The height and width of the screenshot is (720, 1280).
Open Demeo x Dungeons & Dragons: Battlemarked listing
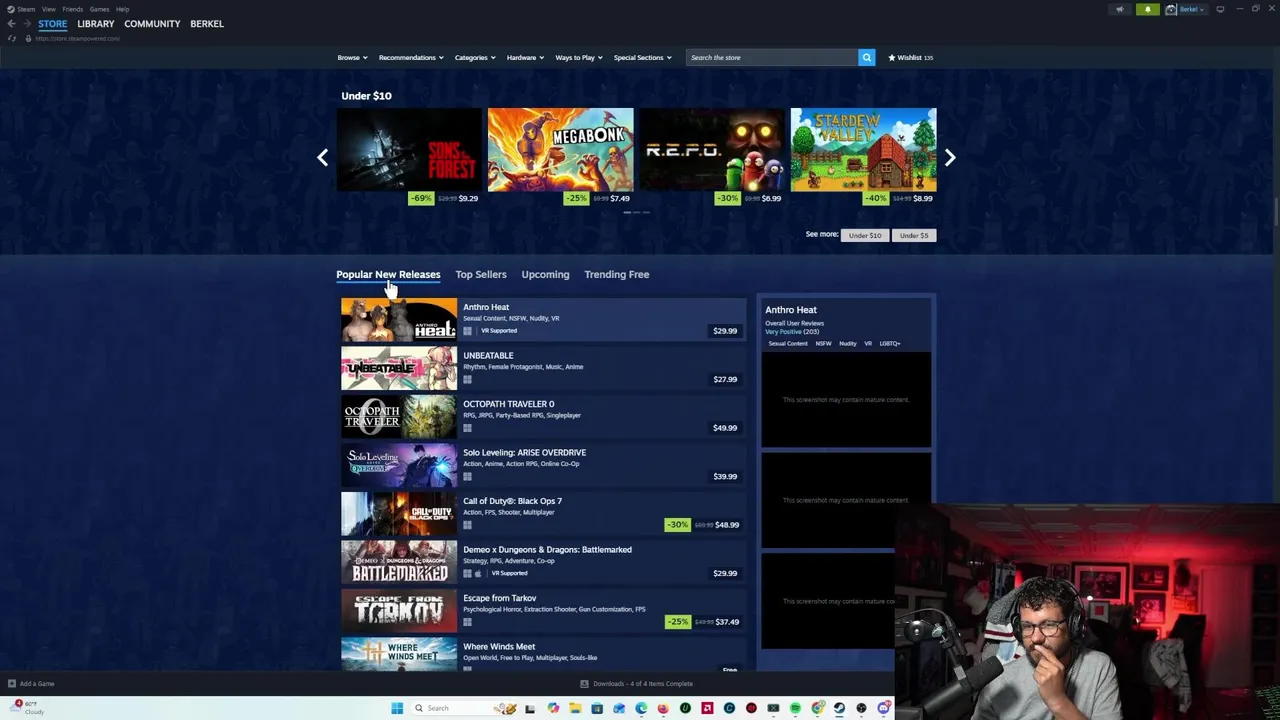(x=543, y=562)
